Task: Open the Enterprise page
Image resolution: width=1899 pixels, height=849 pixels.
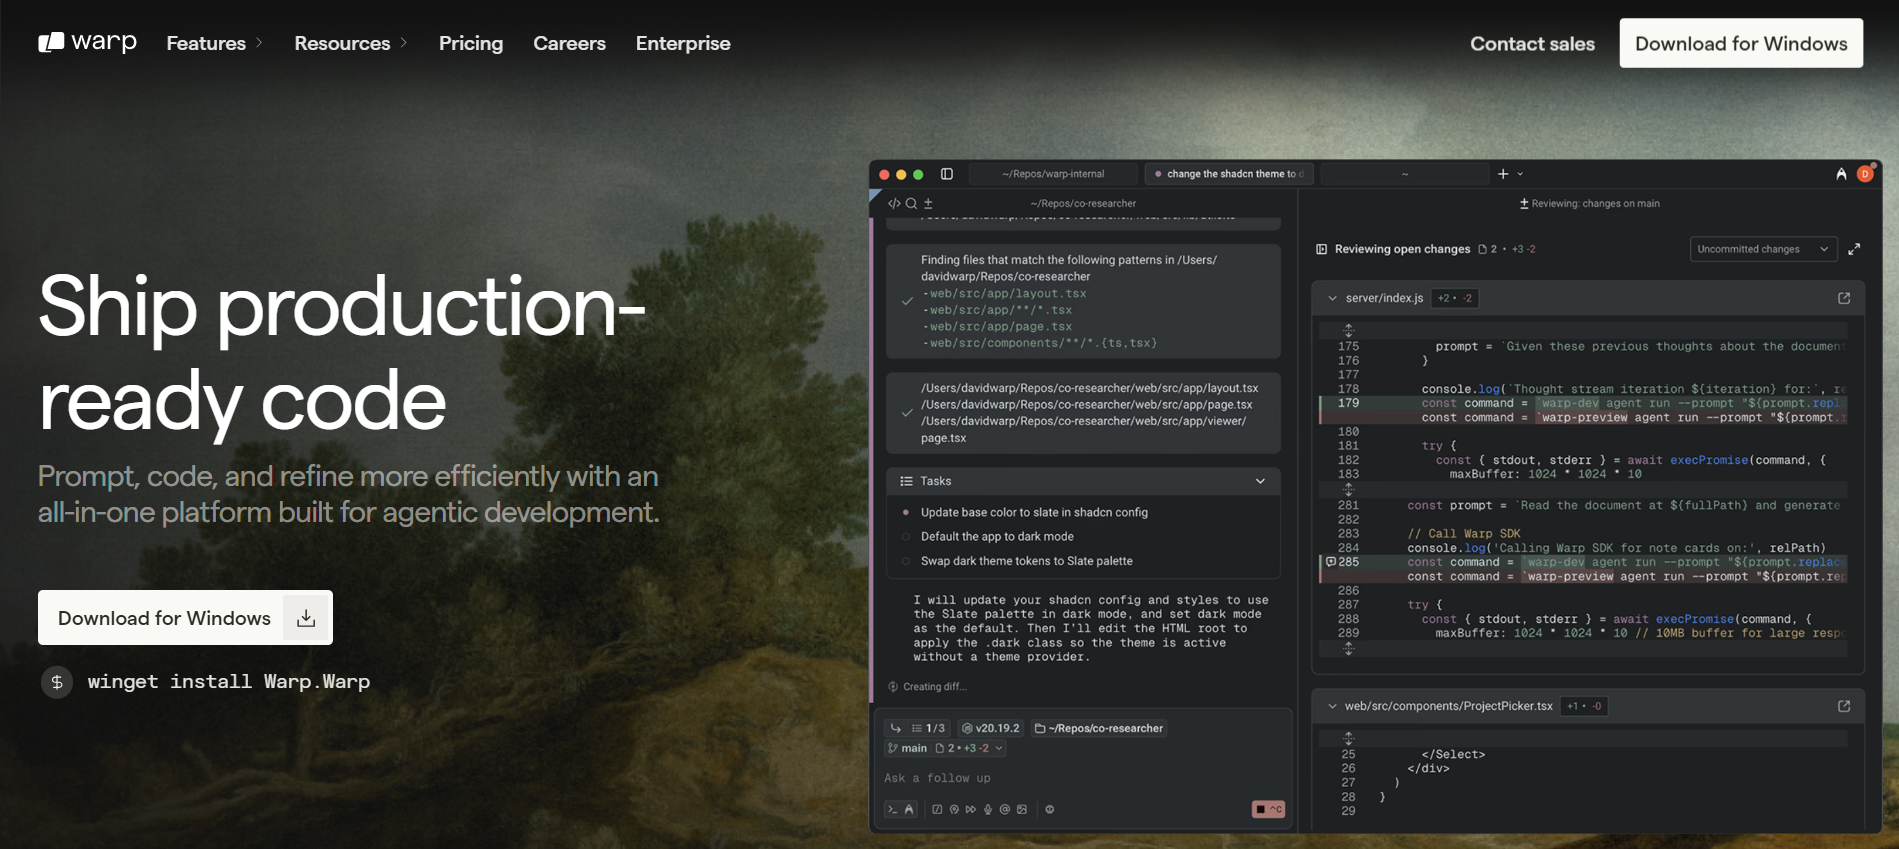Action: tap(683, 43)
